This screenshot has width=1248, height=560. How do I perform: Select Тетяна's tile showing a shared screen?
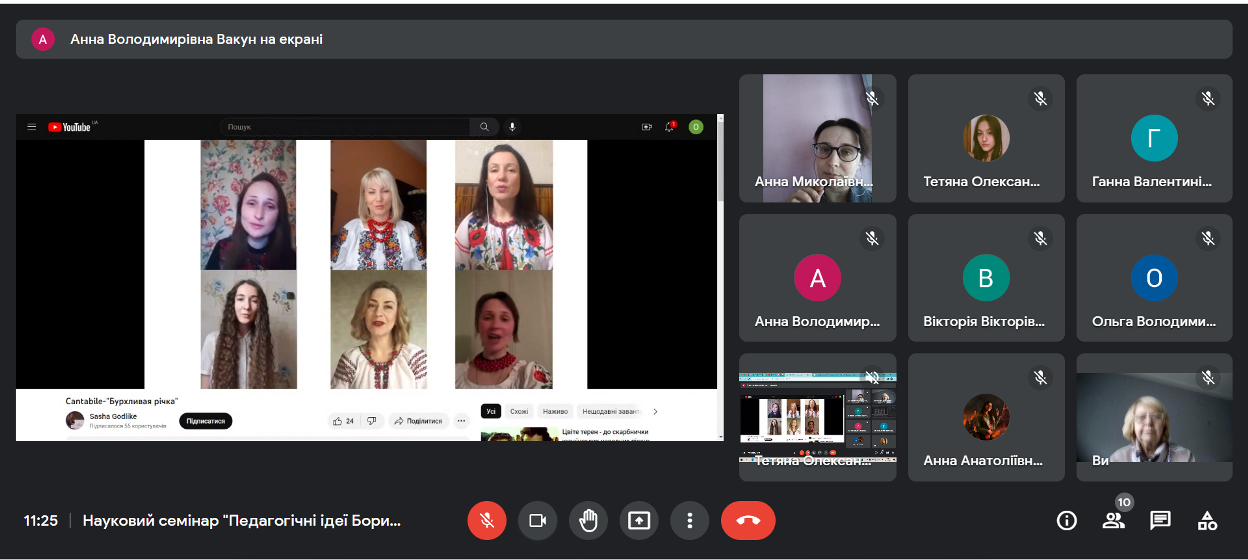click(x=818, y=418)
